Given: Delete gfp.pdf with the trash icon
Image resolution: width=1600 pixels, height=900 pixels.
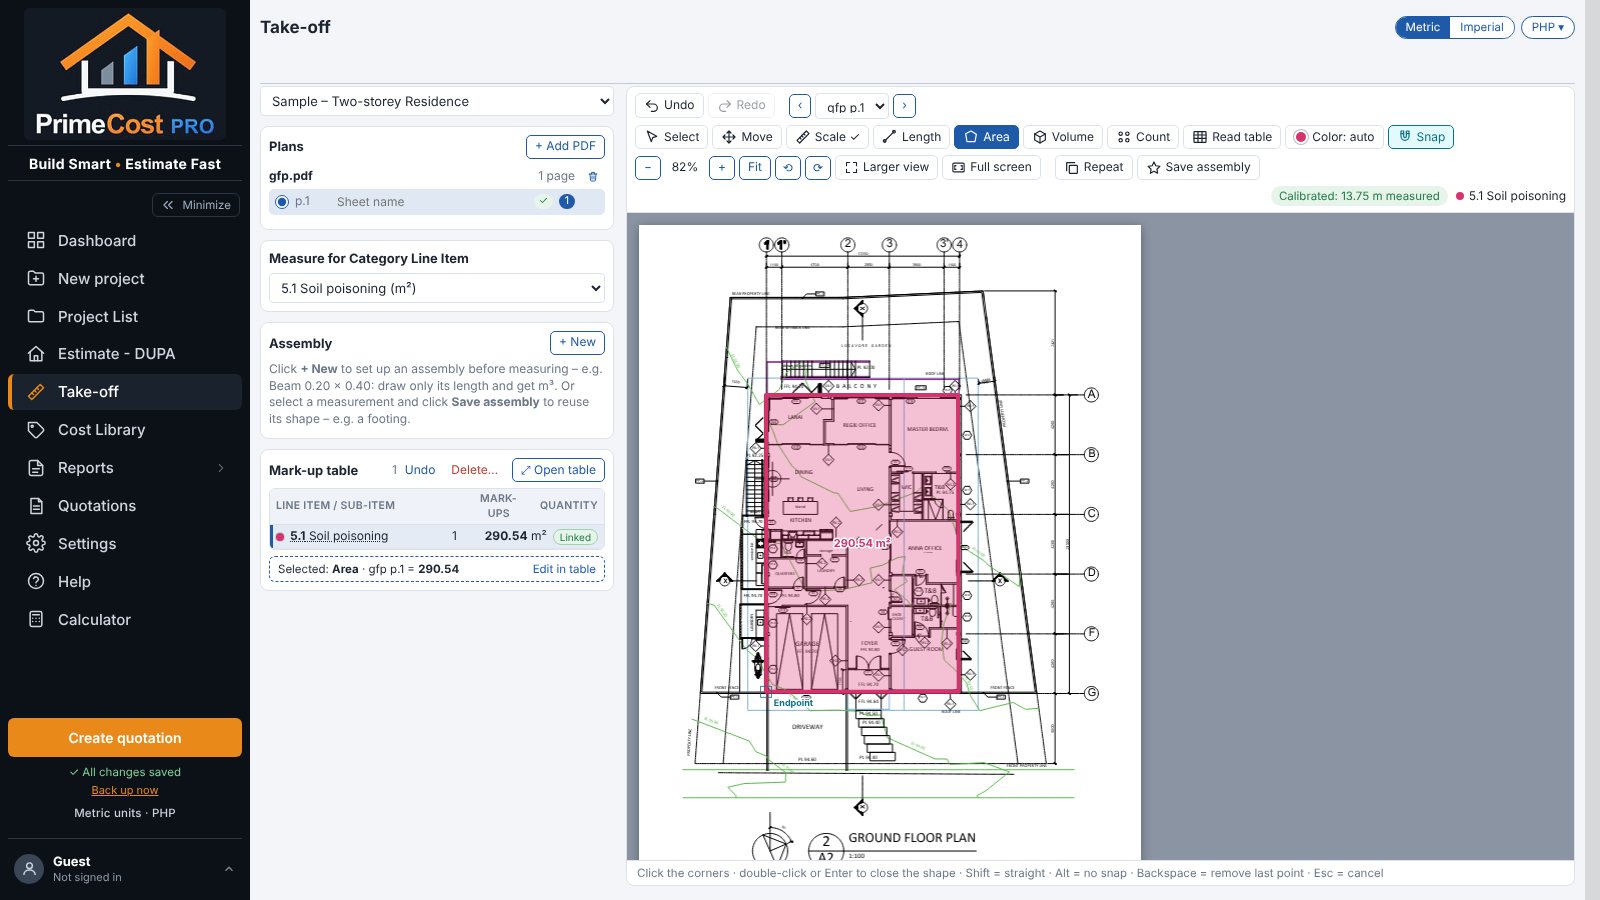Looking at the screenshot, I should pyautogui.click(x=593, y=176).
